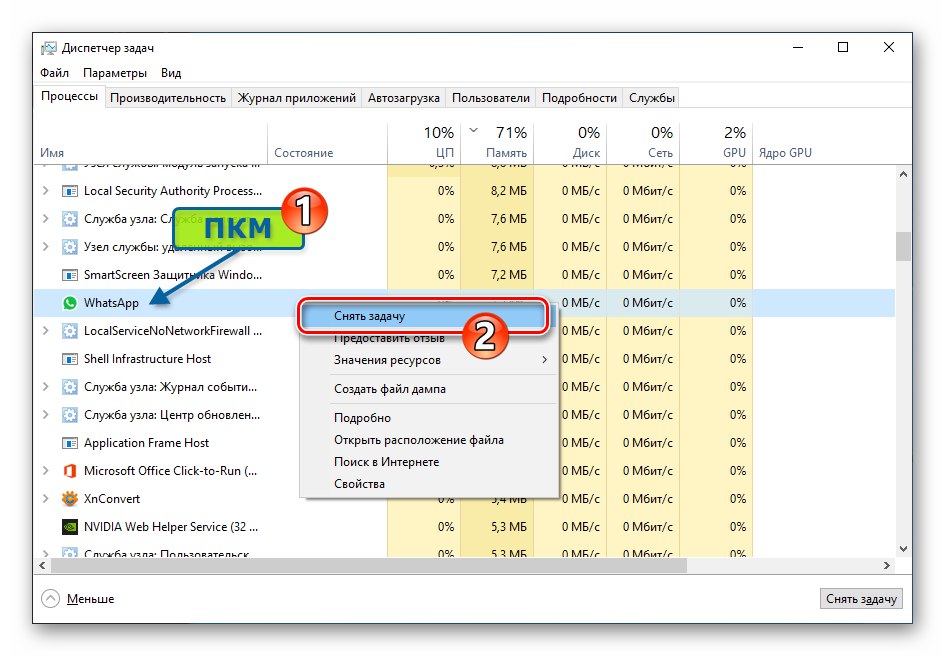Click SmartScreen Защитника Windows process icon

point(70,275)
